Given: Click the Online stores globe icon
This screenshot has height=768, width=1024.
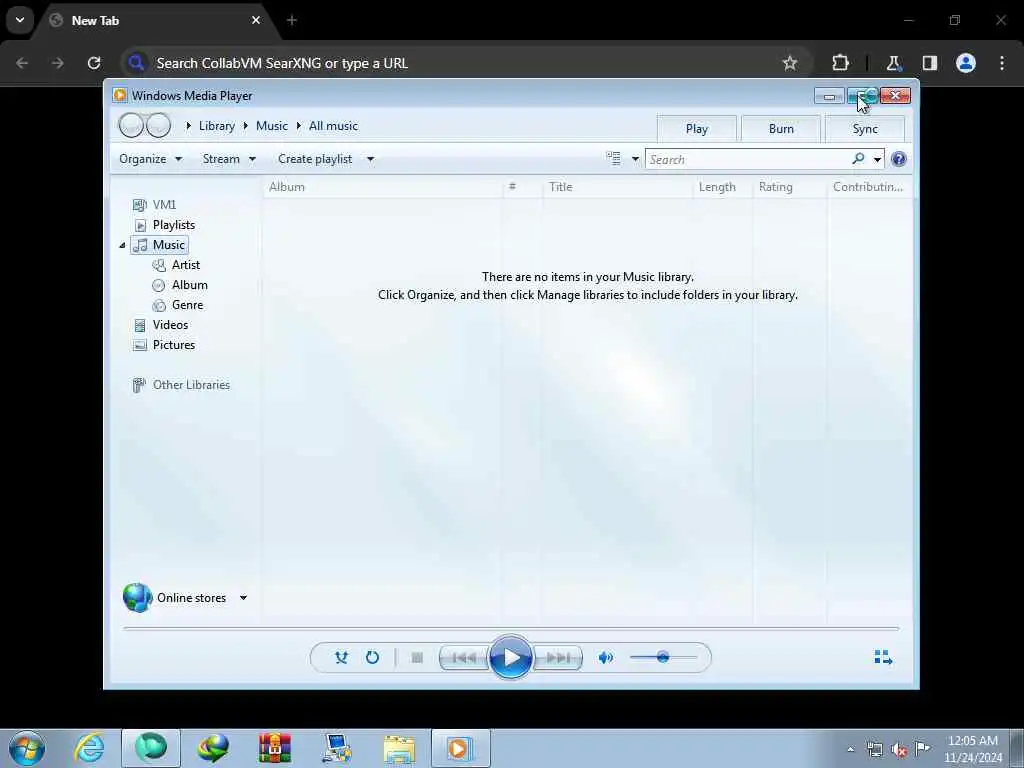Looking at the screenshot, I should [x=137, y=597].
